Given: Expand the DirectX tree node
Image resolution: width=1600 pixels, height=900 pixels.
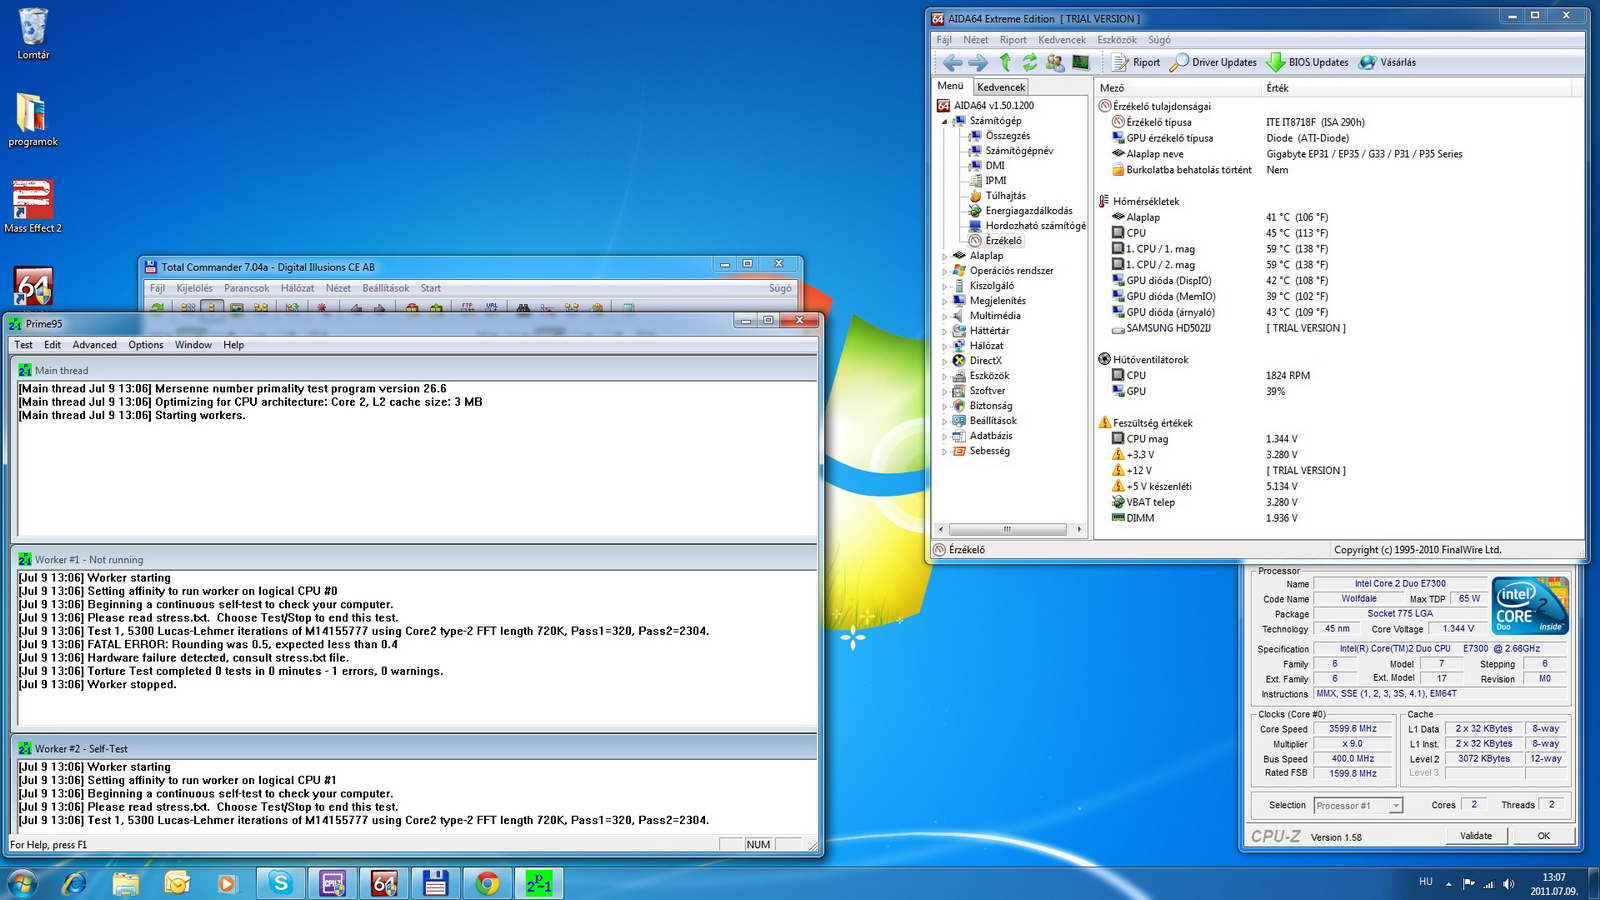Looking at the screenshot, I should tap(944, 361).
